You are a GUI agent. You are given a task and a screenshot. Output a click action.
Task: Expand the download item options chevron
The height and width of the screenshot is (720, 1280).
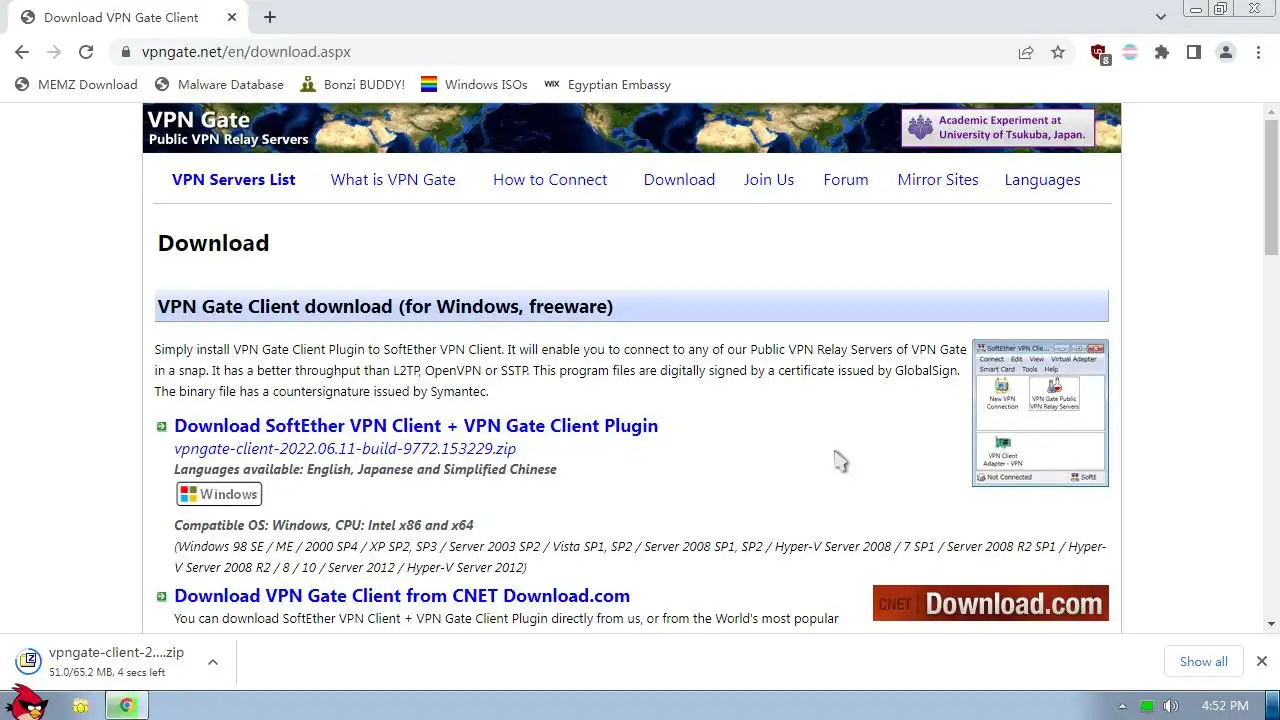coord(213,662)
